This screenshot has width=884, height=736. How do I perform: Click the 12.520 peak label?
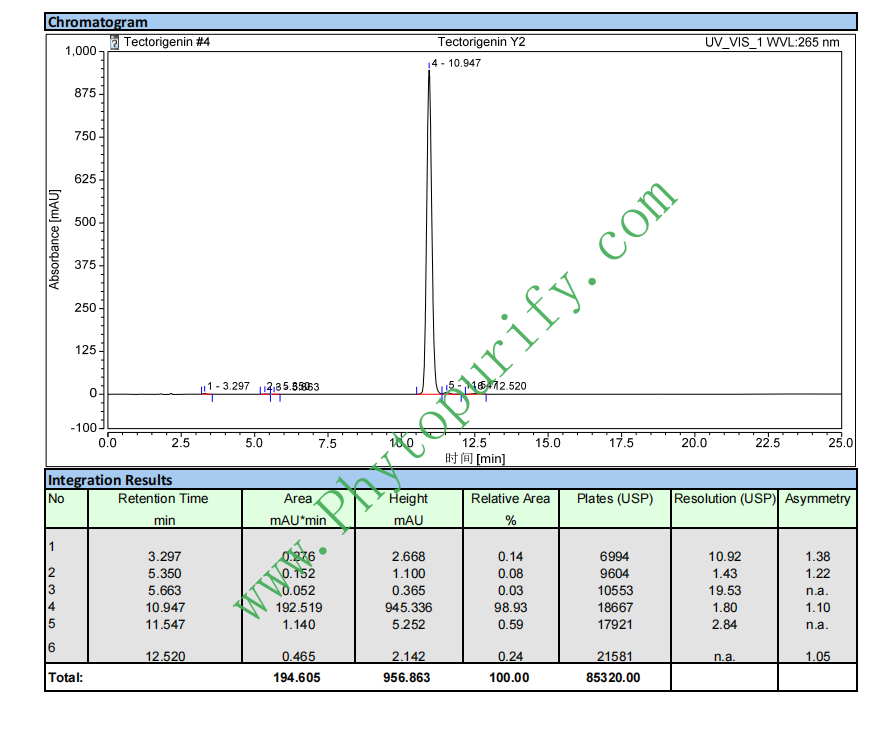[508, 386]
